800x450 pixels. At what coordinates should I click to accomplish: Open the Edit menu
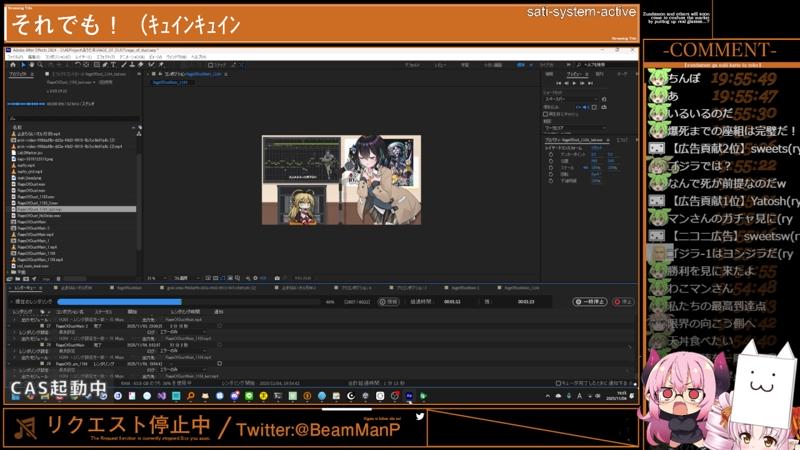pos(34,57)
